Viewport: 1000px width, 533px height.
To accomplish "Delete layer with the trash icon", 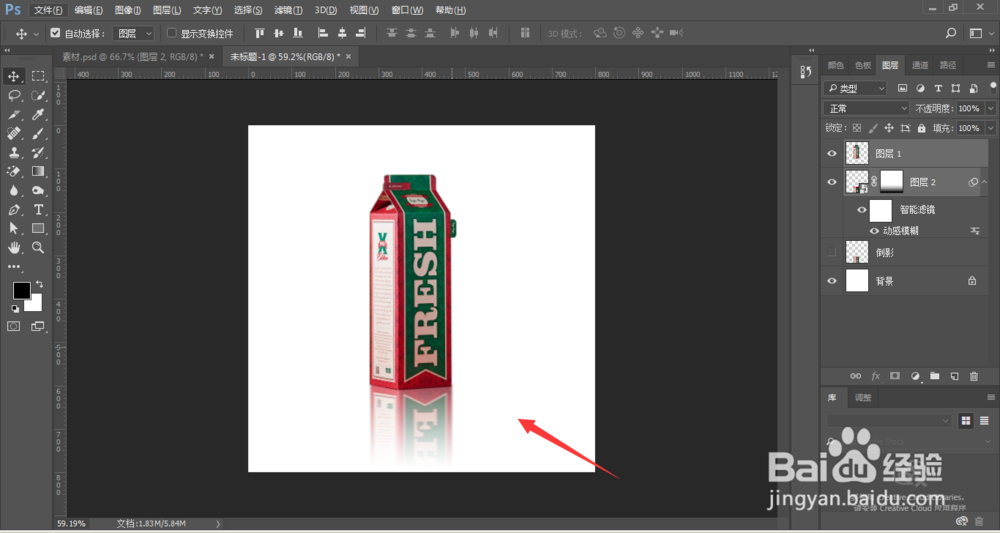I will click(973, 376).
